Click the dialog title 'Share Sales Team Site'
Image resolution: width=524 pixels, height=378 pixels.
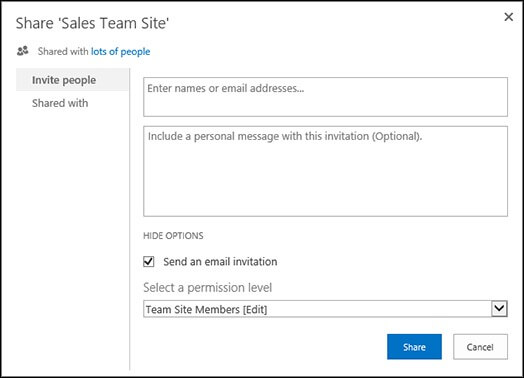pyautogui.click(x=92, y=23)
